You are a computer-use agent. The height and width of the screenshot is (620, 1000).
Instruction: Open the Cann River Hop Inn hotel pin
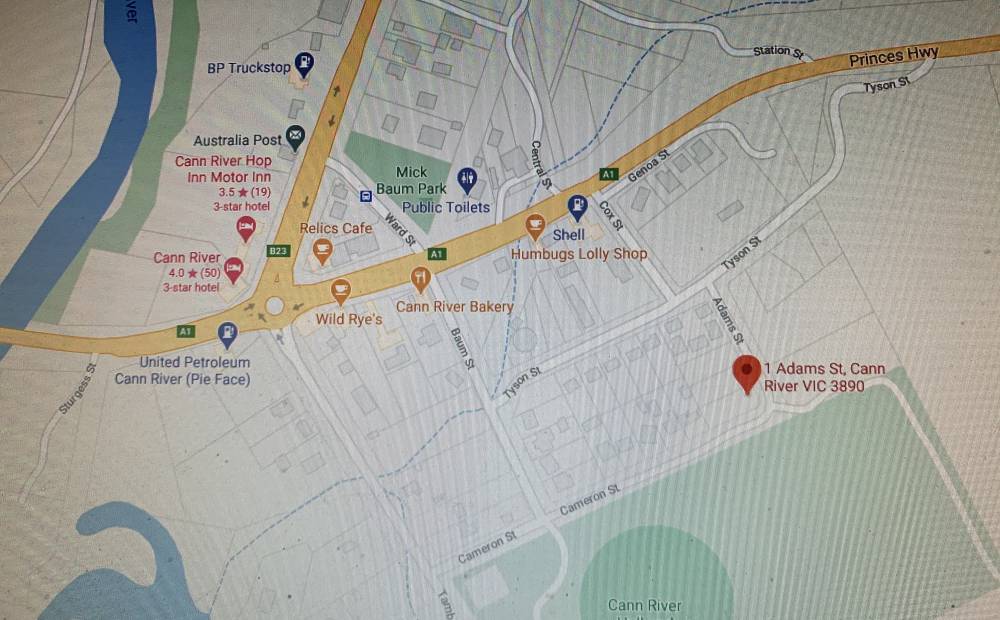pyautogui.click(x=246, y=228)
